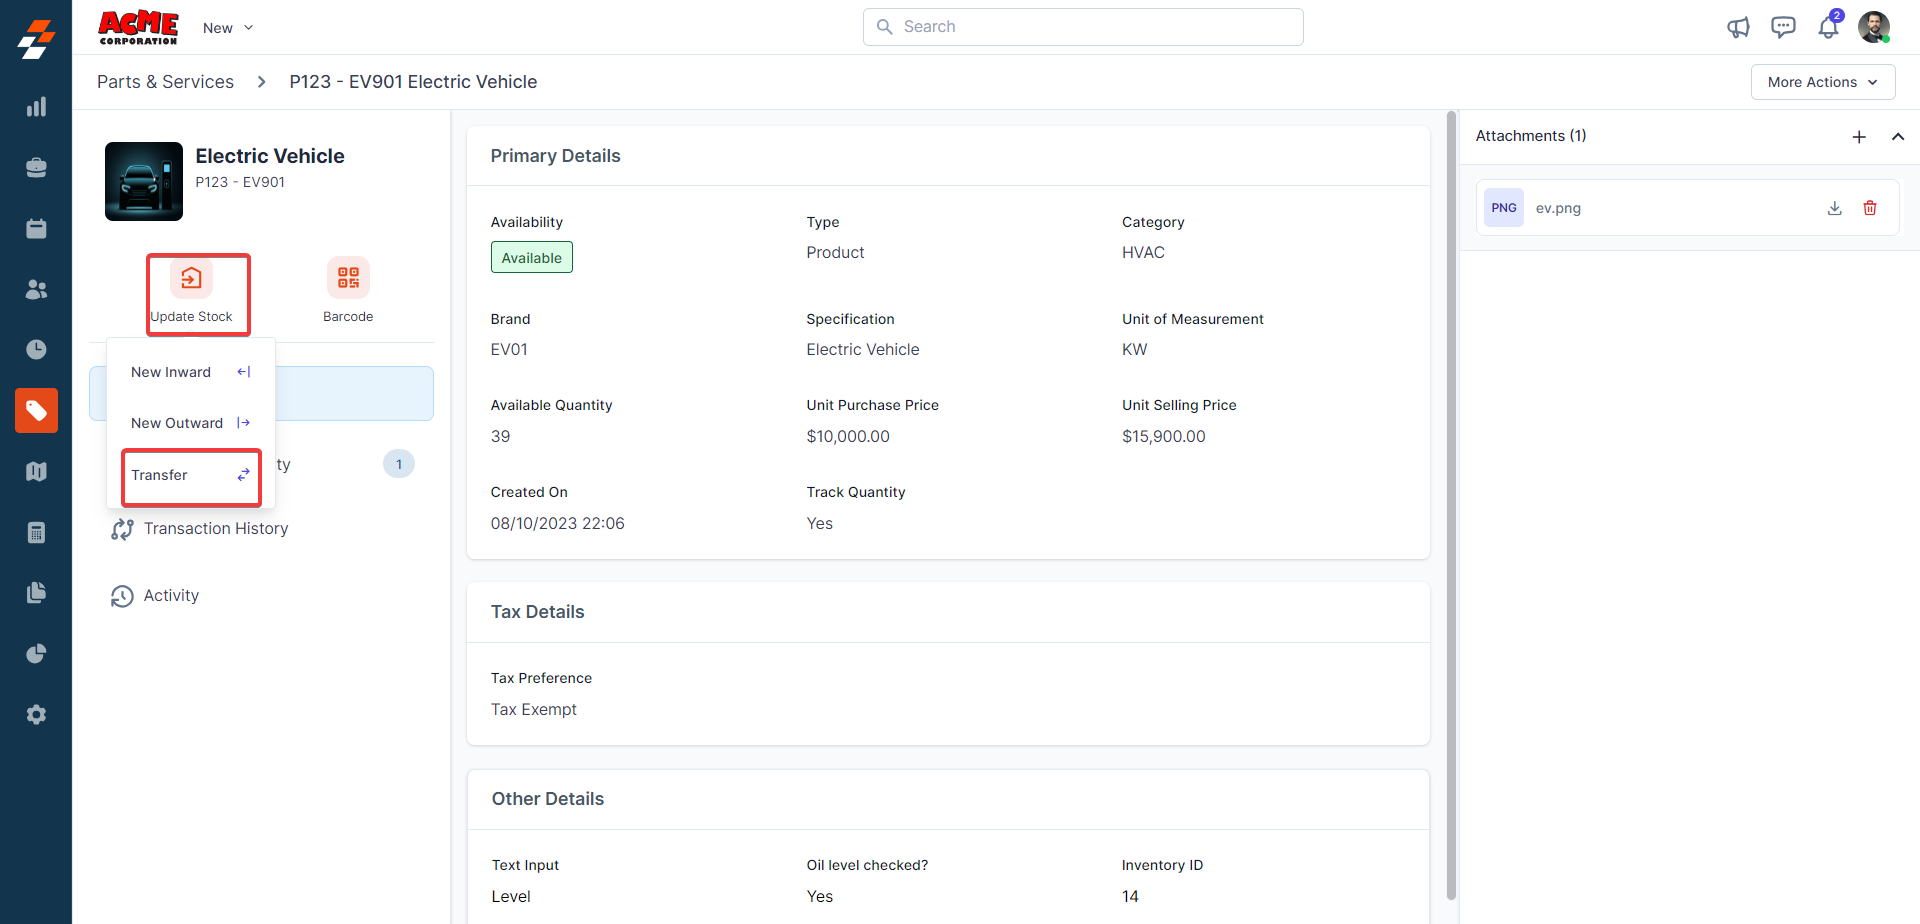Open the announcements megaphone icon
This screenshot has height=924, width=1920.
(x=1738, y=27)
